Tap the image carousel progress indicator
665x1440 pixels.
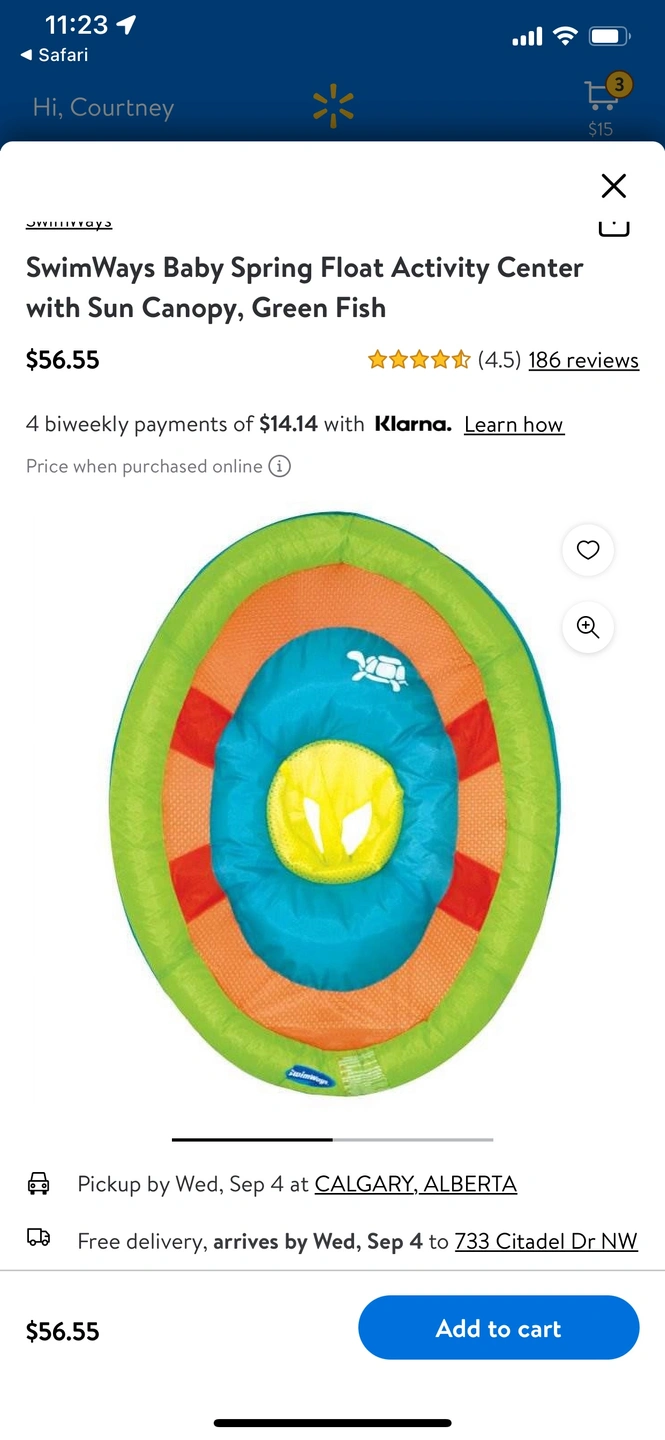(x=333, y=1139)
